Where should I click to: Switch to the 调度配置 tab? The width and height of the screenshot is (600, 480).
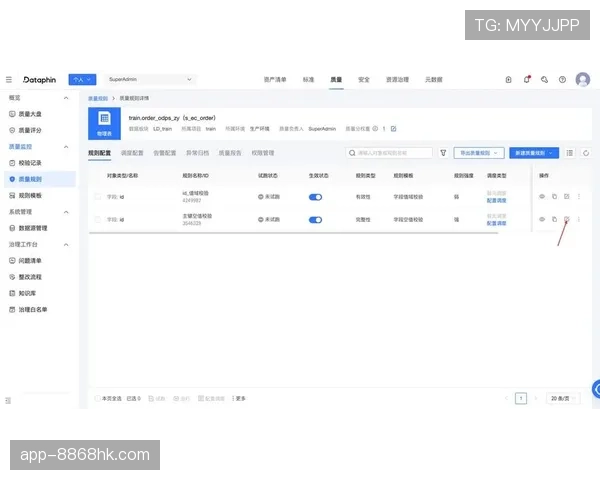(132, 153)
